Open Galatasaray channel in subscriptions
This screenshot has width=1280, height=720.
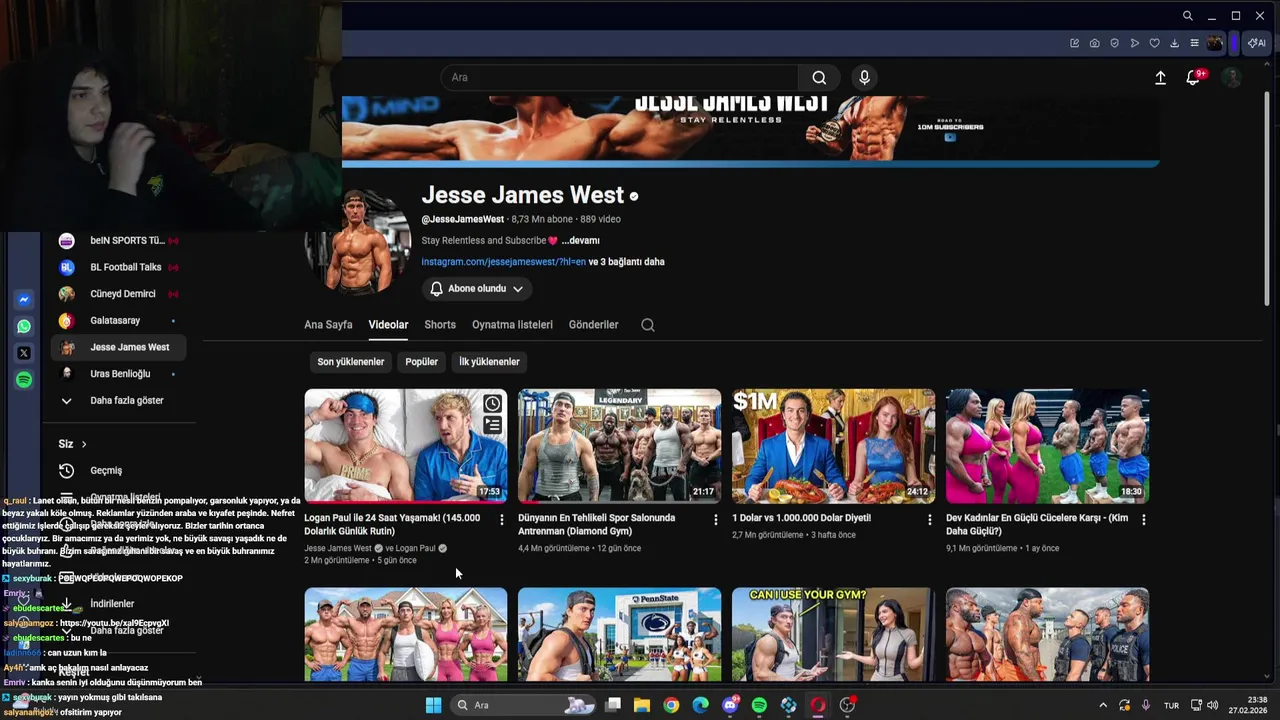[118, 321]
